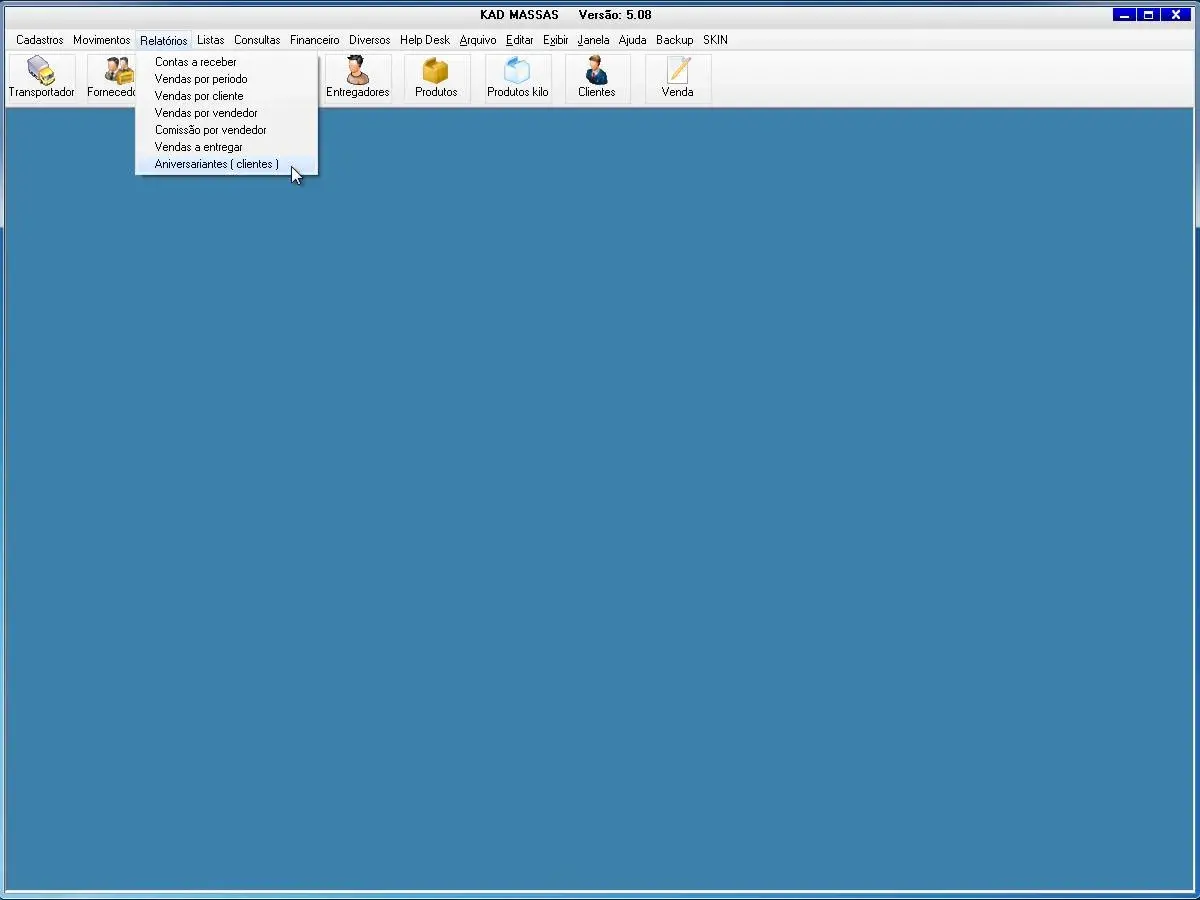The height and width of the screenshot is (900, 1200).
Task: Click the Produtos box icon
Action: [436, 78]
